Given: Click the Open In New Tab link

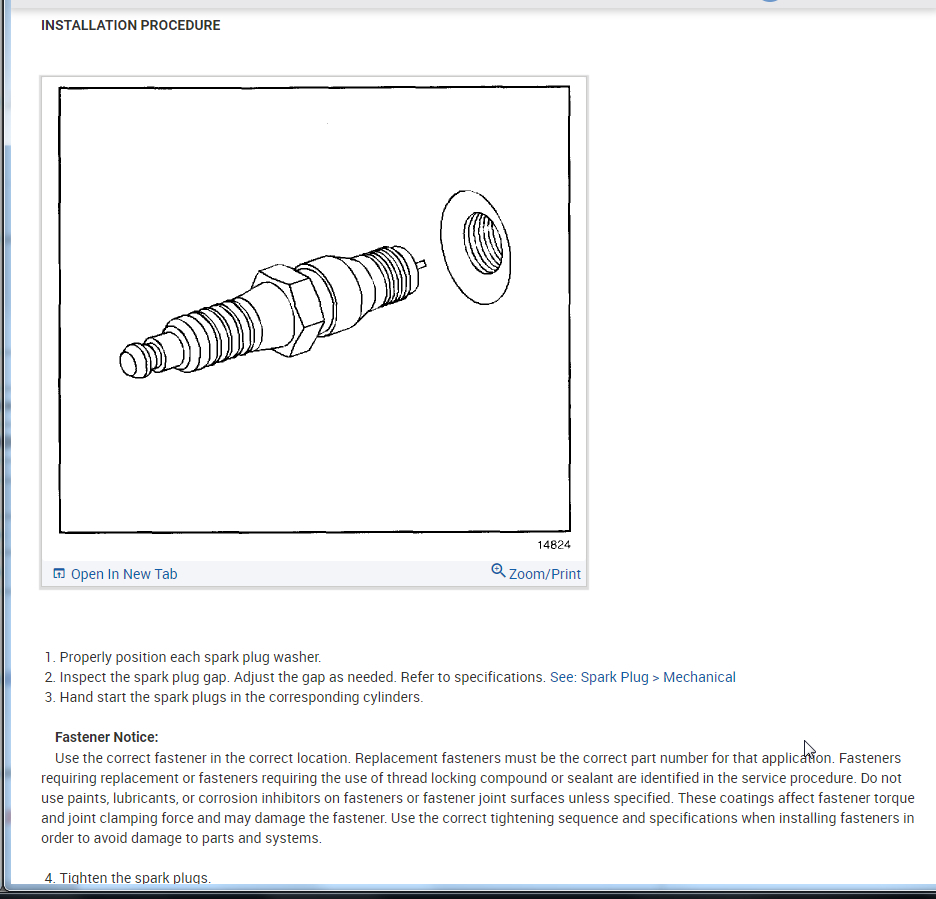Looking at the screenshot, I should [x=124, y=574].
